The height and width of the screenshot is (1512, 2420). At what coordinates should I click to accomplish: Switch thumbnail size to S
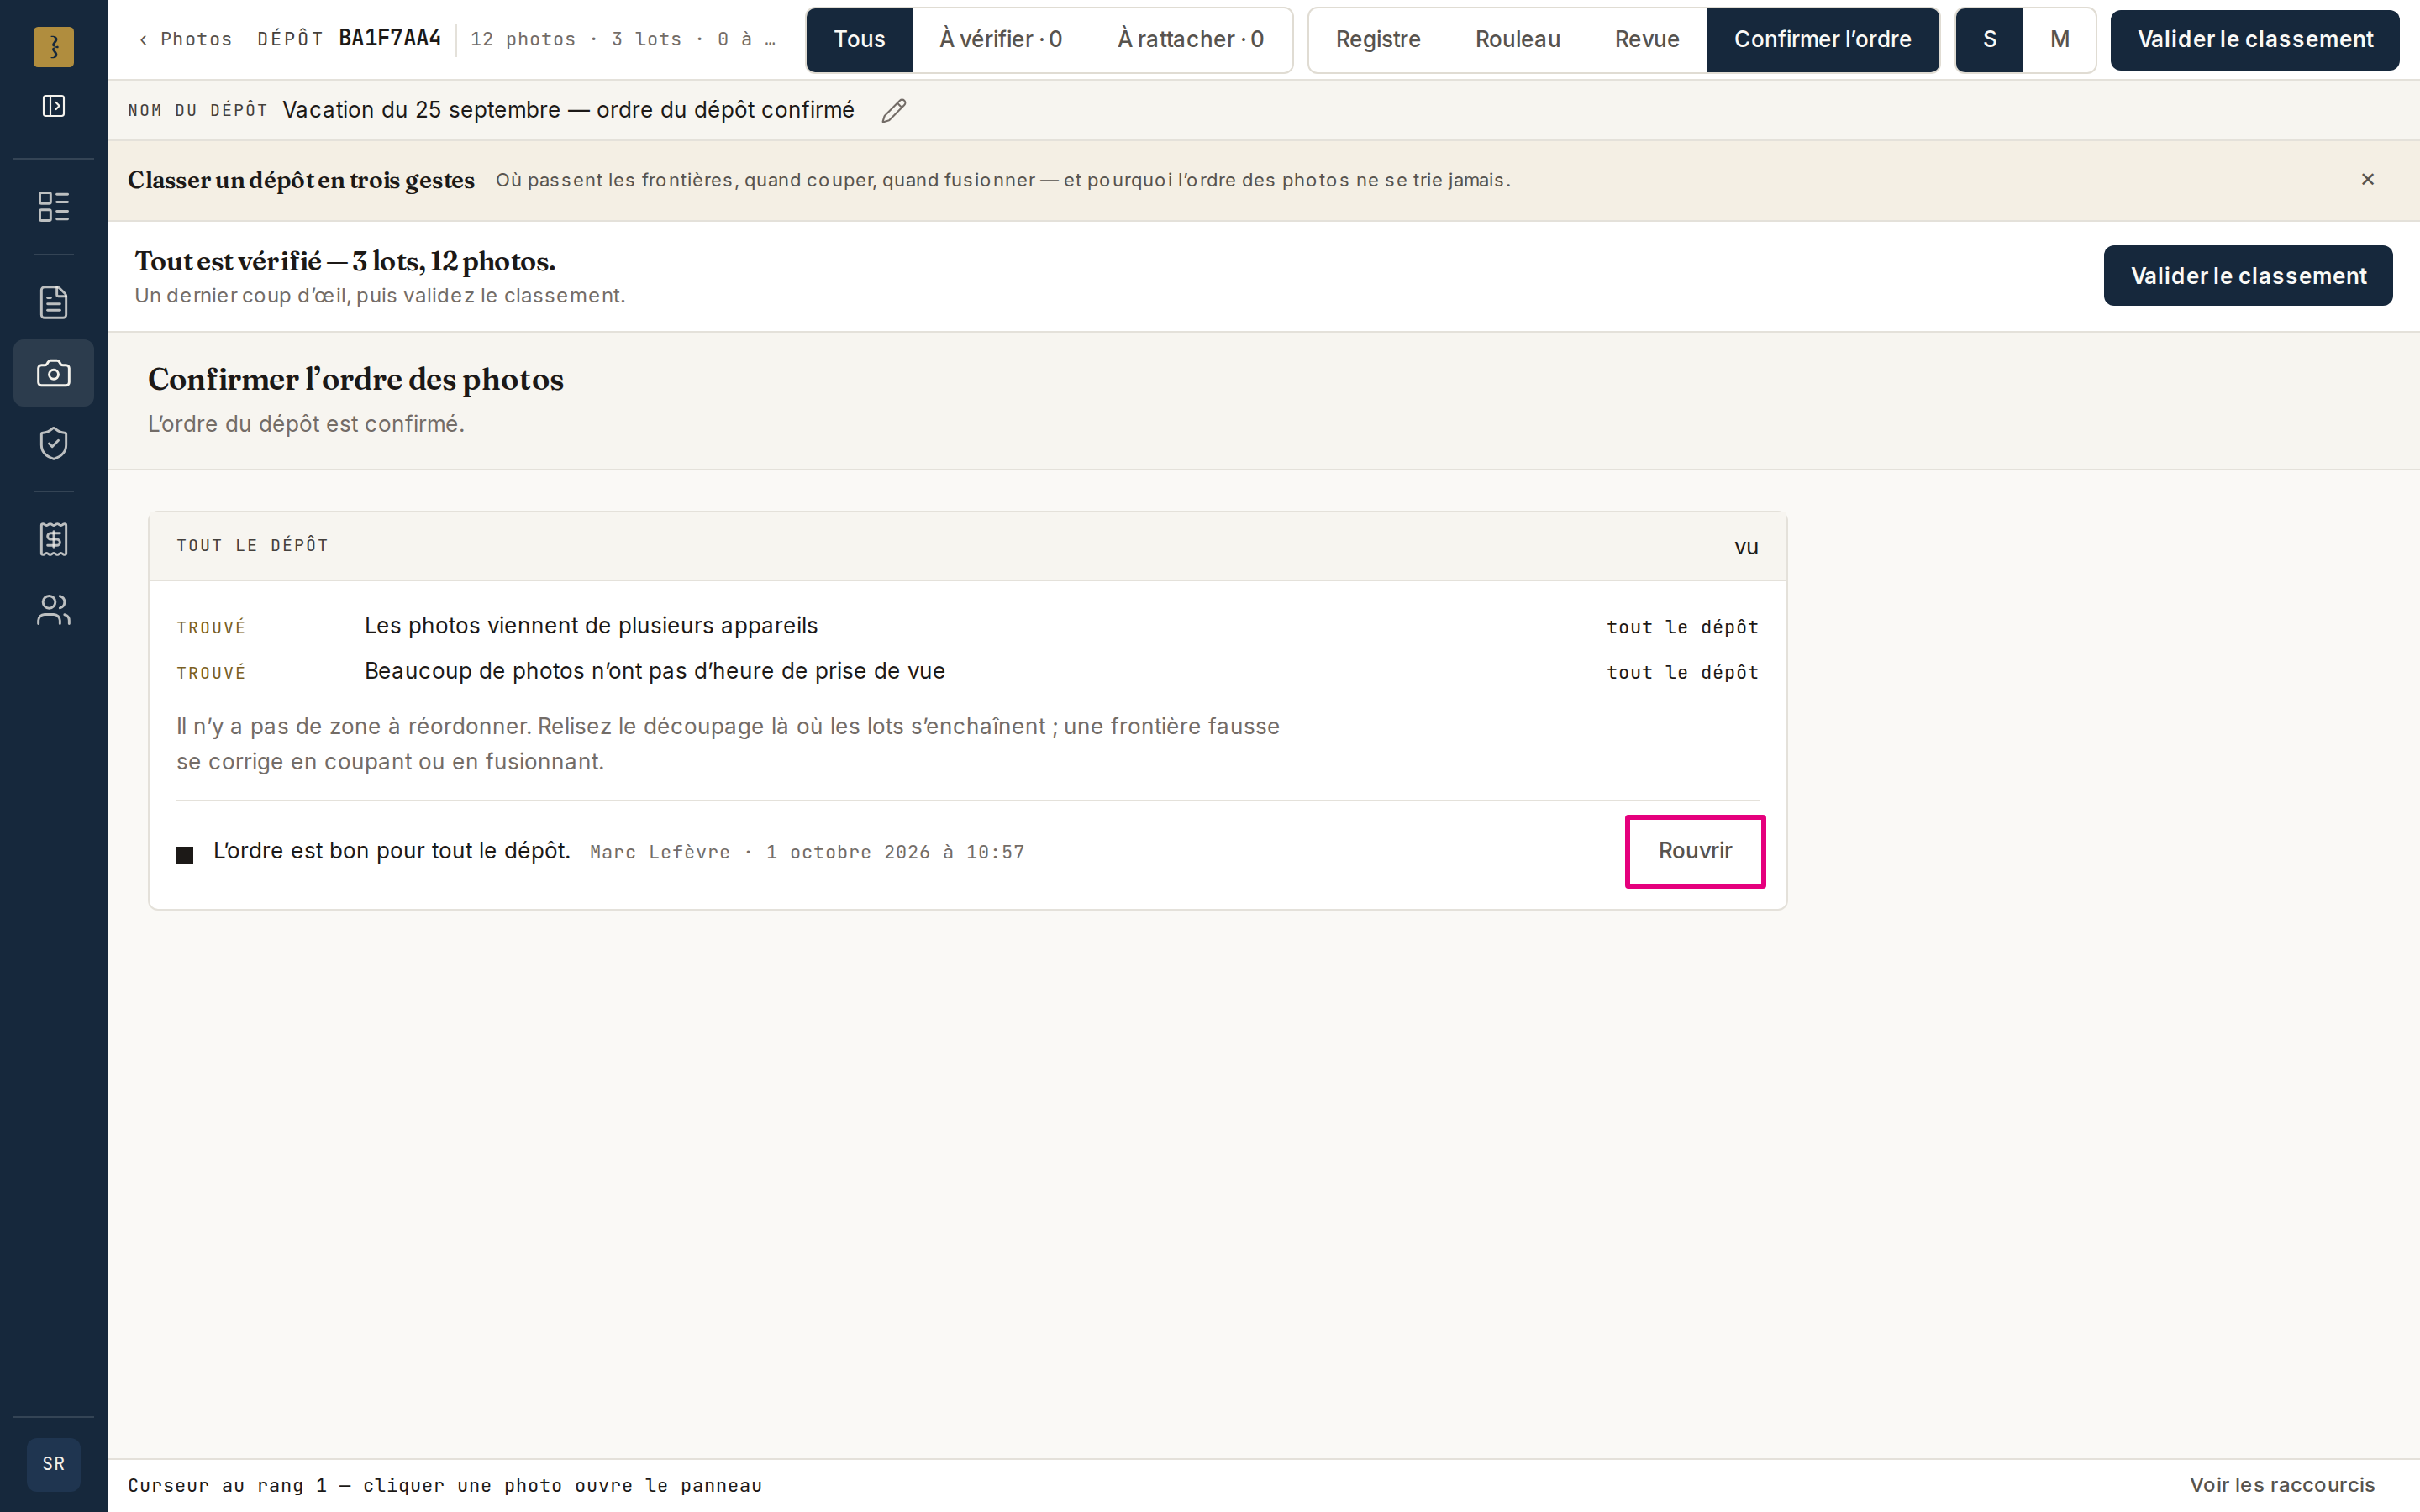[x=1989, y=39]
